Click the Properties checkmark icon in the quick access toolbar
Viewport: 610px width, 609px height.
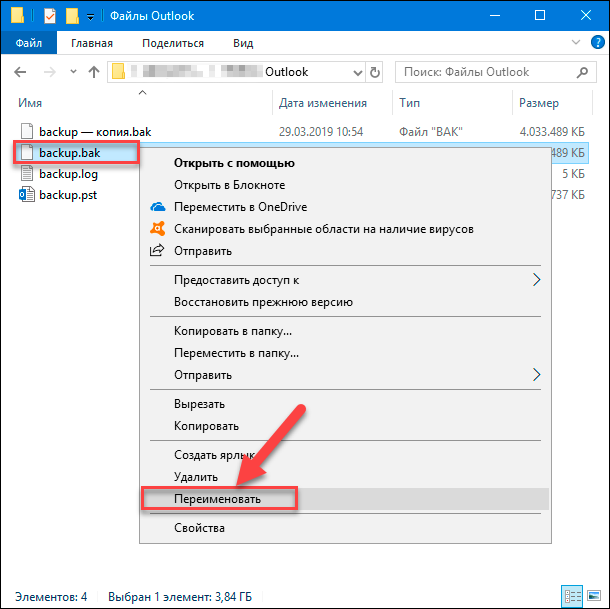(50, 16)
